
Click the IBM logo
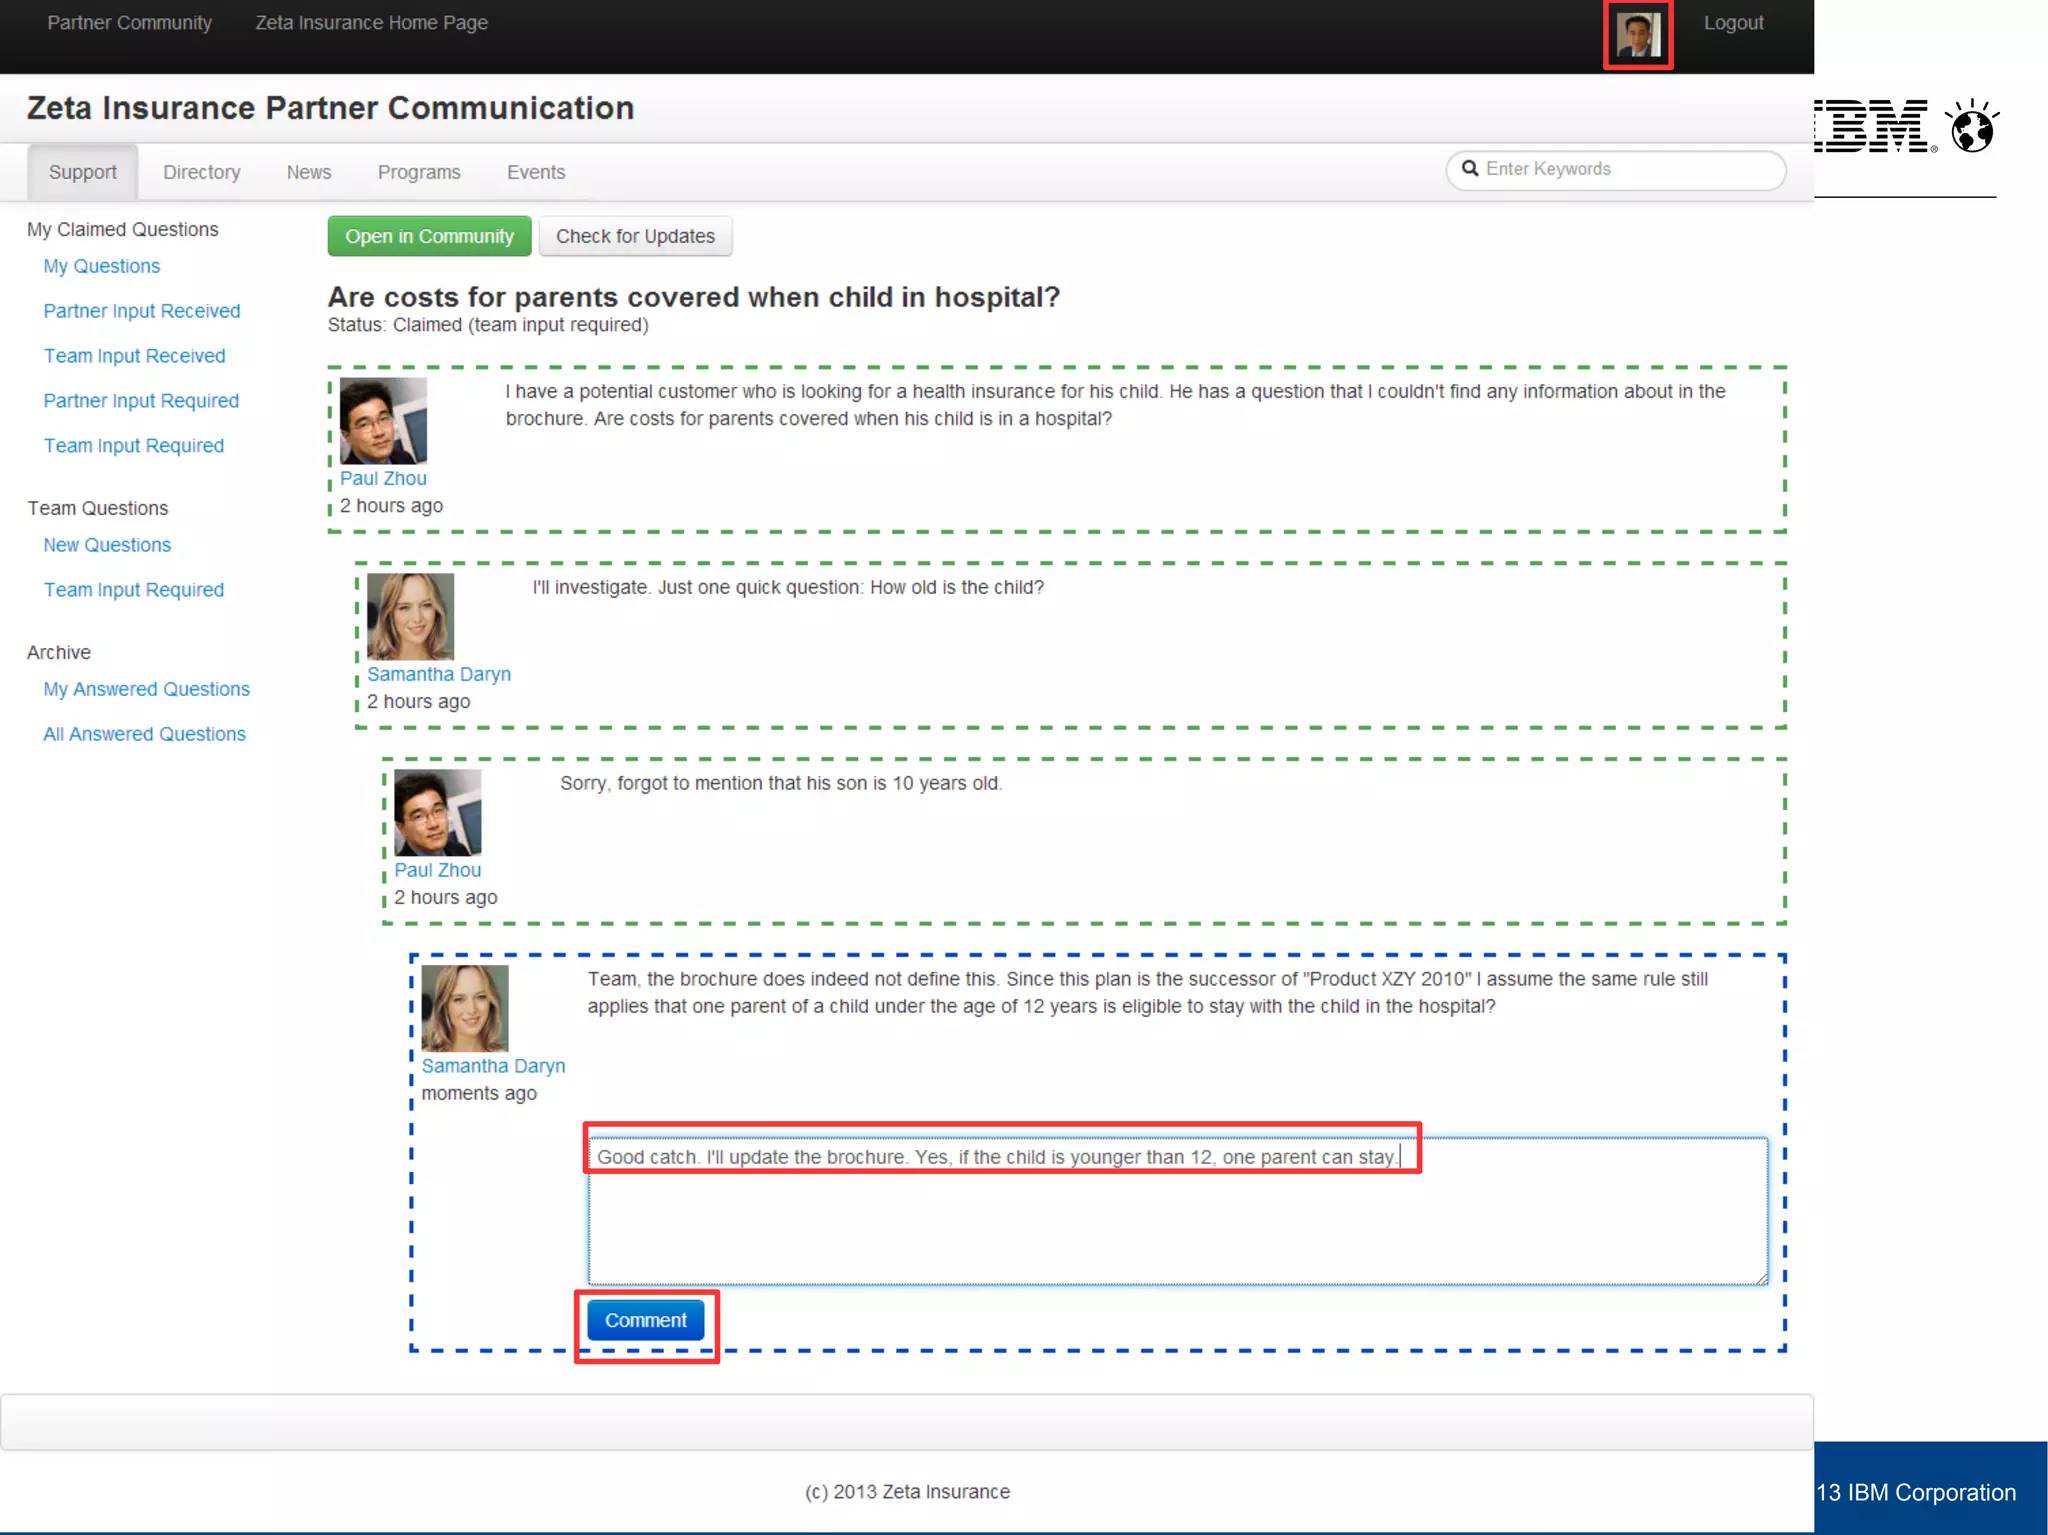click(1875, 128)
